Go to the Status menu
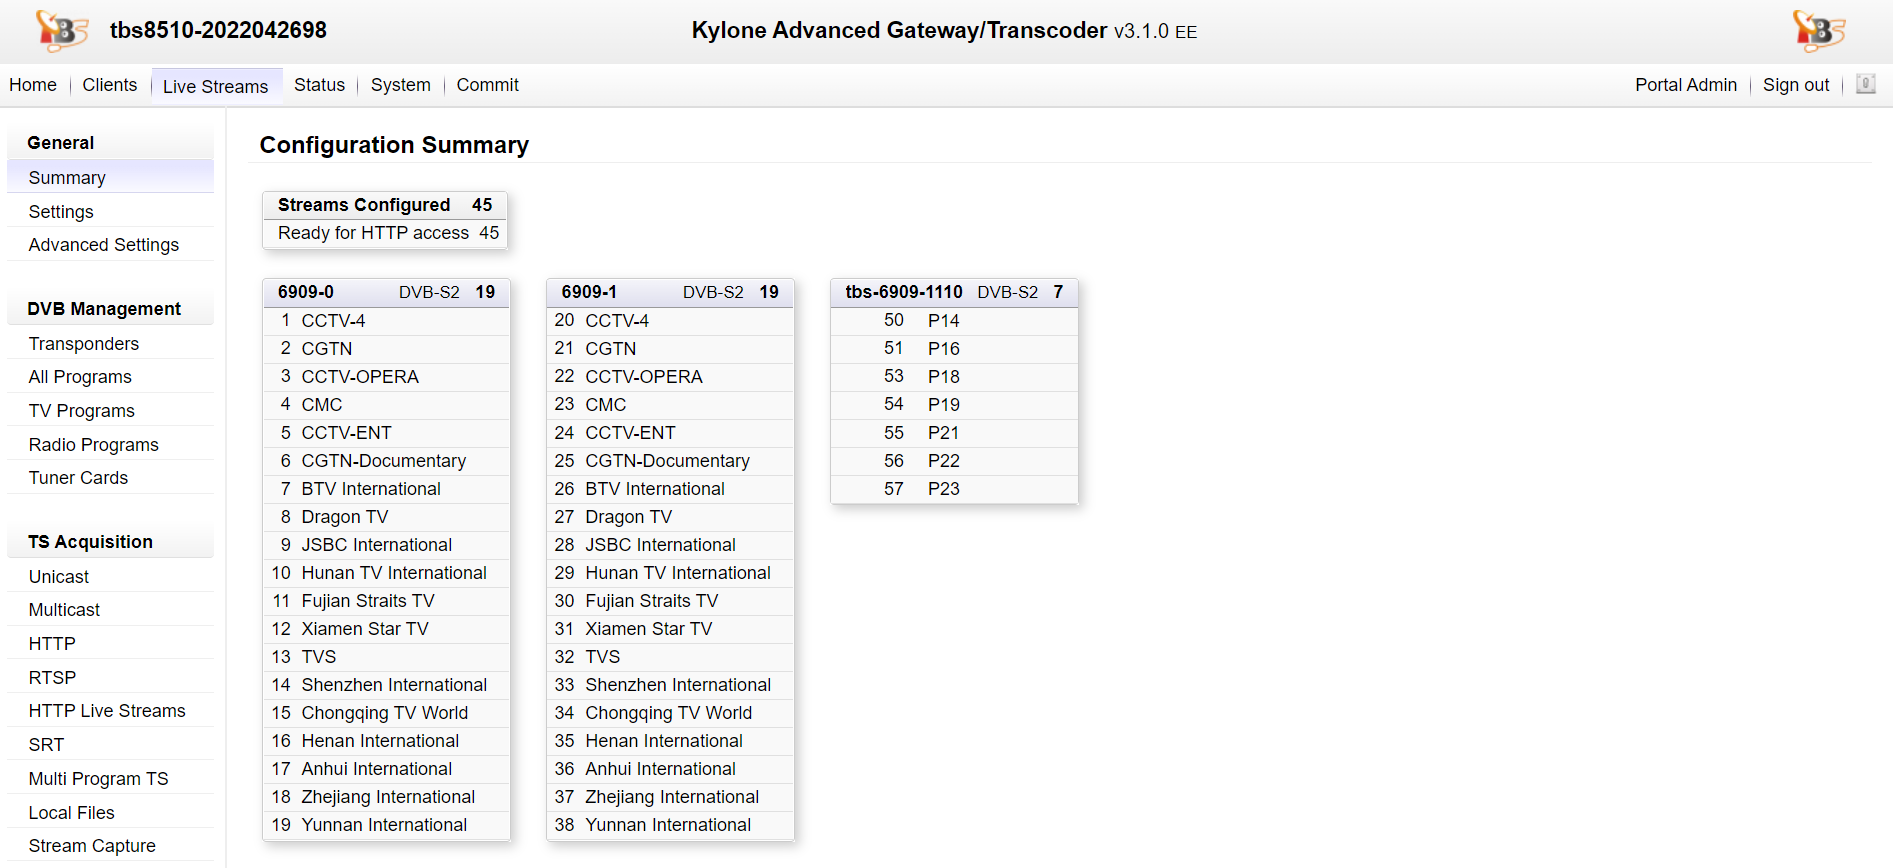This screenshot has height=868, width=1893. point(319,85)
